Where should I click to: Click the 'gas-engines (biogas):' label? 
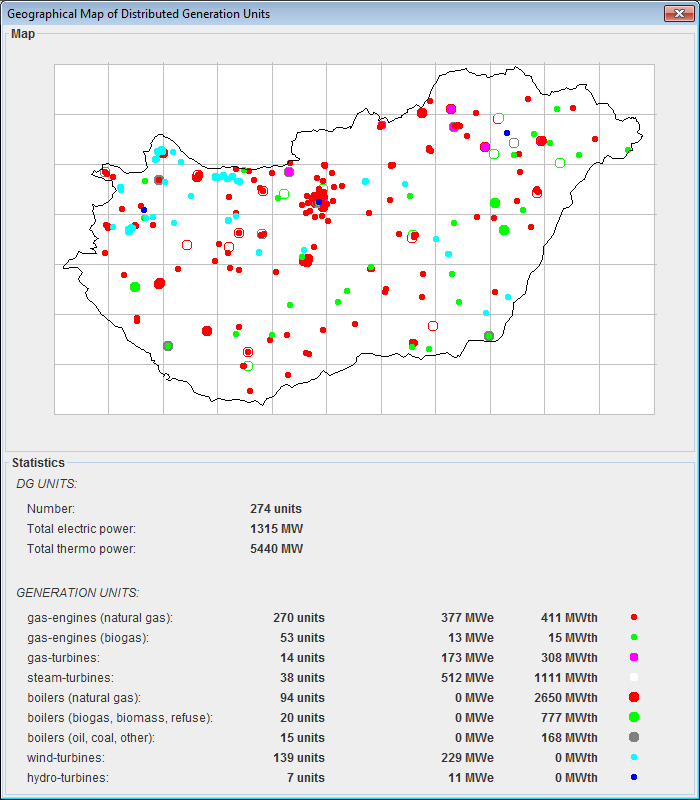(88, 638)
